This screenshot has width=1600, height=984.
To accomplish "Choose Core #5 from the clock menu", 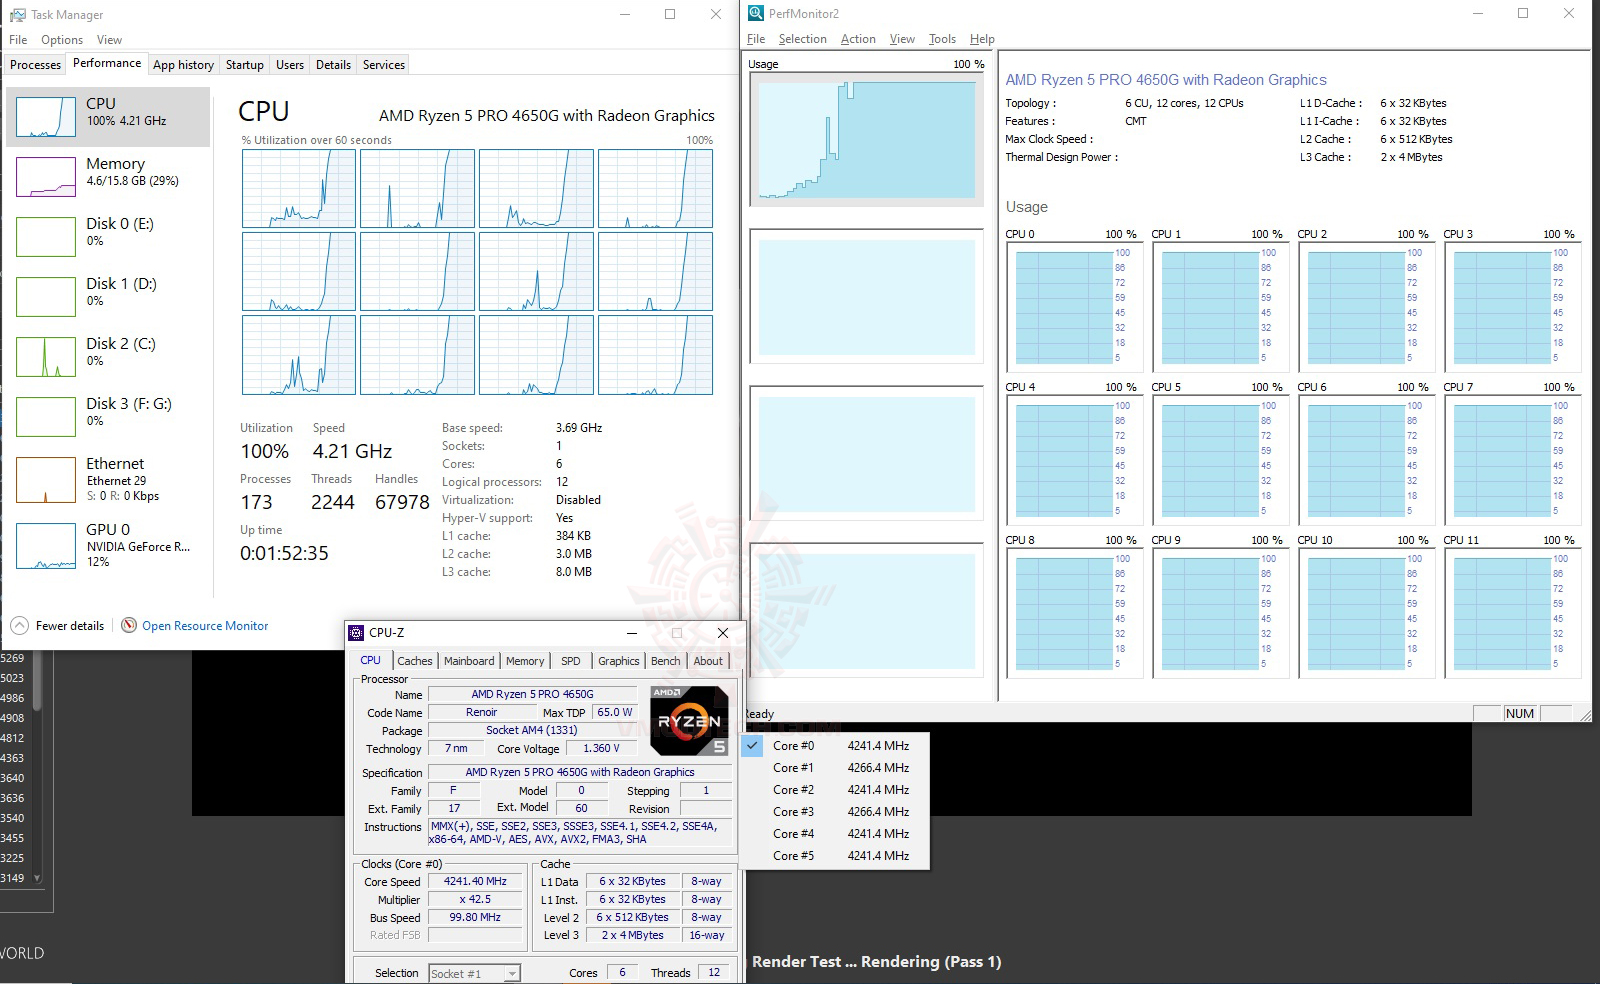I will (x=835, y=856).
